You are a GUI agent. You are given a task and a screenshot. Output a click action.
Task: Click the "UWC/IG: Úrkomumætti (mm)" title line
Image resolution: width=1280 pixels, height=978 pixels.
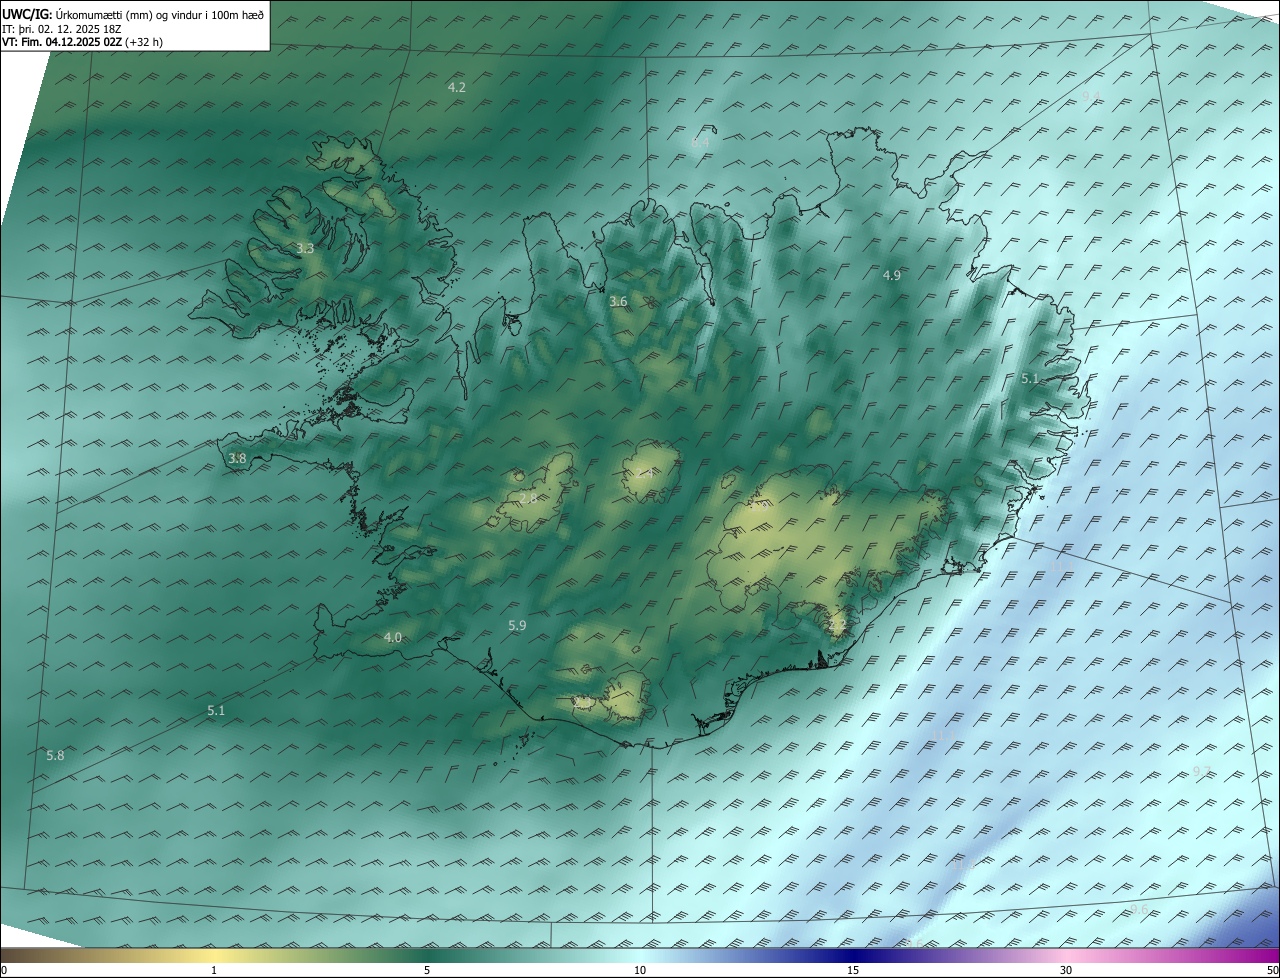[x=132, y=14]
